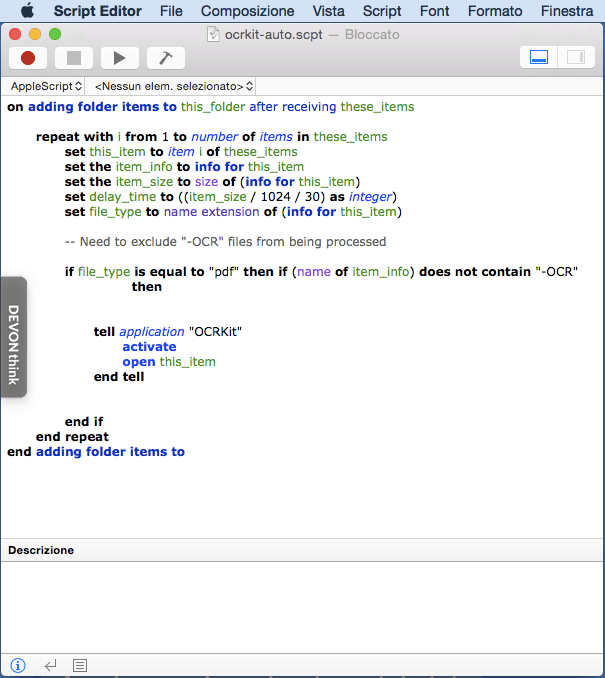Click the 'integer' keyword in the delay_time line

tap(370, 197)
